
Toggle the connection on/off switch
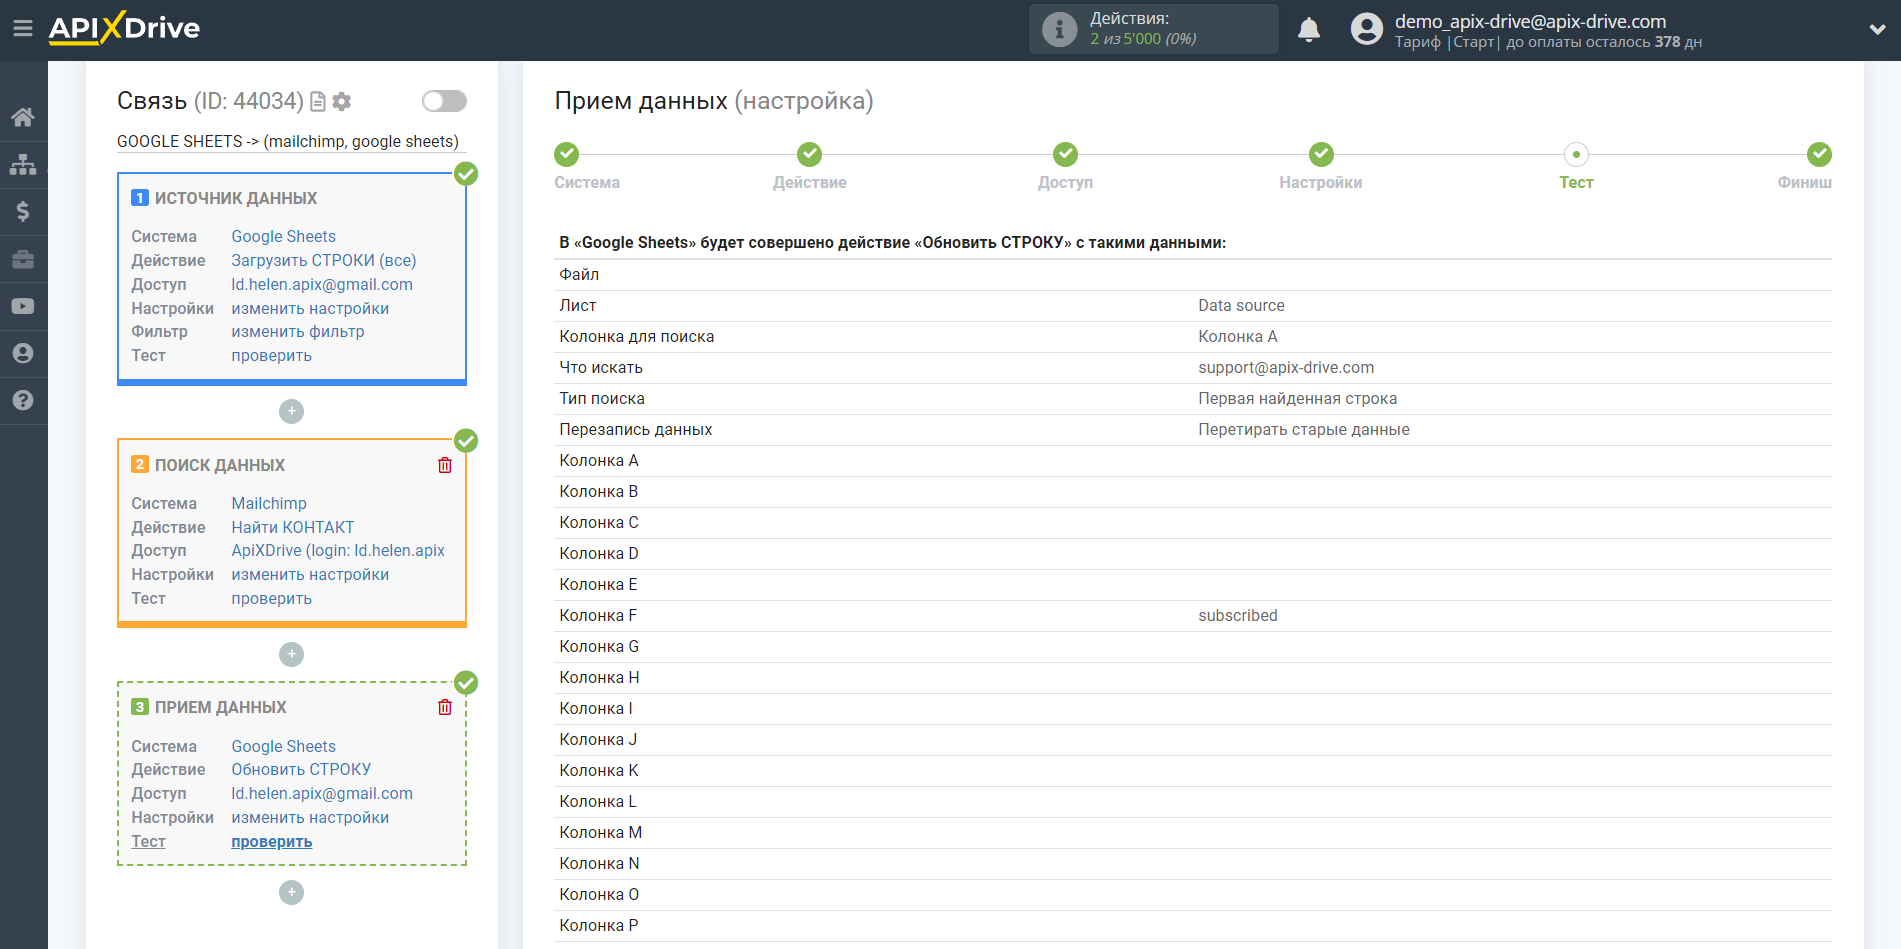[x=444, y=101]
